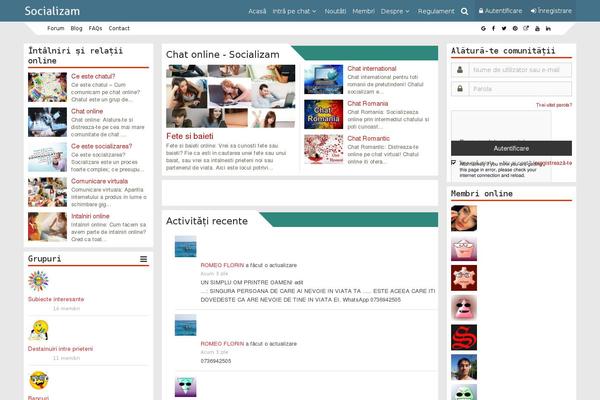The width and height of the screenshot is (600, 400).
Task: Expand the Despre dropdown menu
Action: coord(395,11)
